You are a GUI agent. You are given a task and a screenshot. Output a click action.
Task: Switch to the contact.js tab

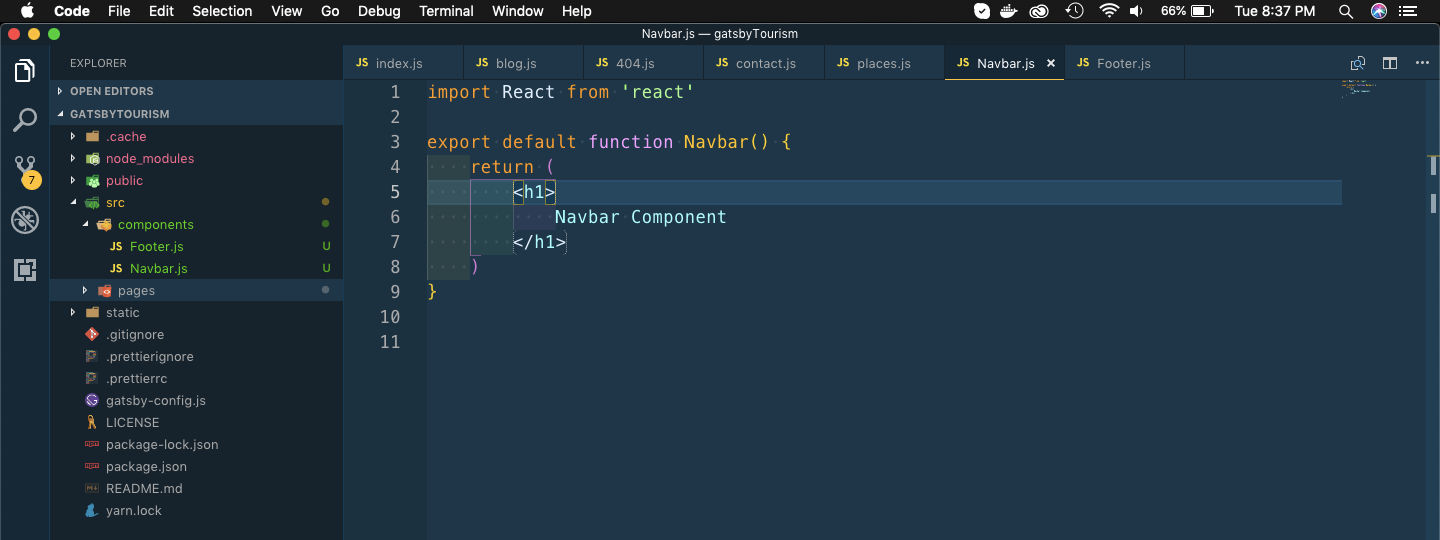point(763,62)
